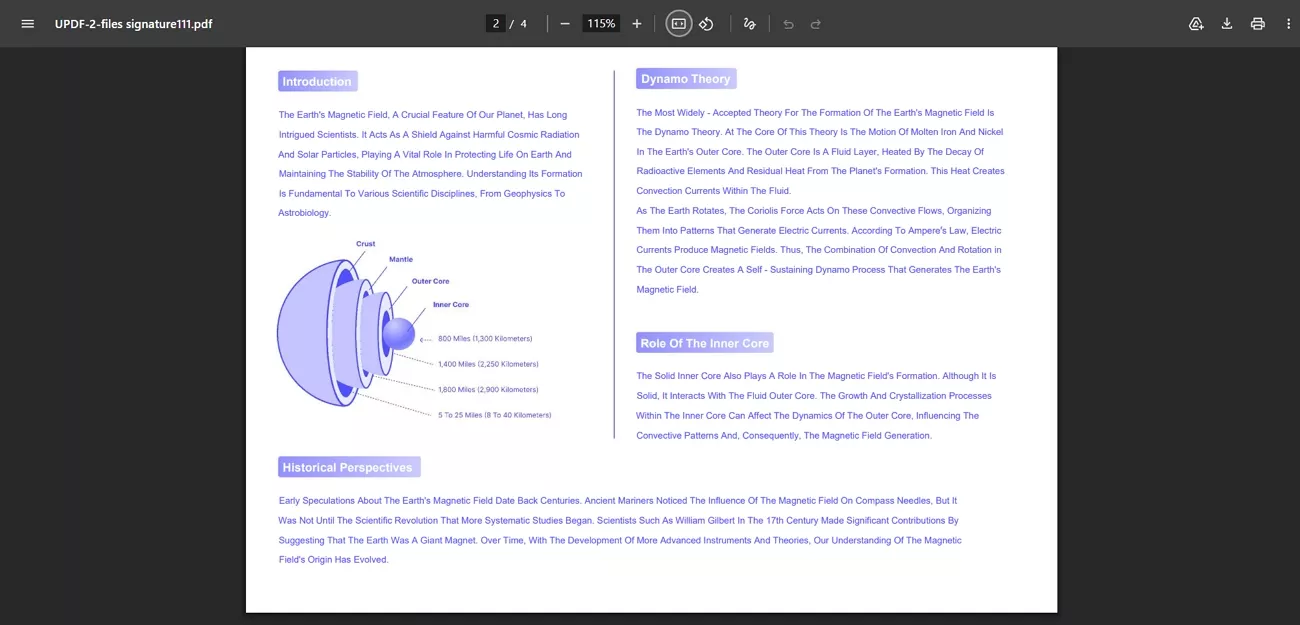Open the more options menu
1300x625 pixels.
pyautogui.click(x=1288, y=23)
